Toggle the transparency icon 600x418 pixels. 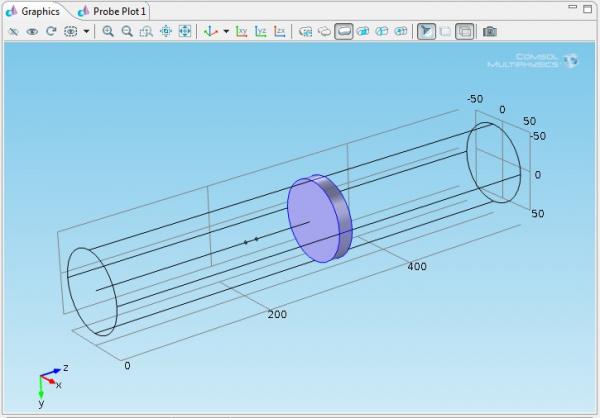pyautogui.click(x=445, y=31)
